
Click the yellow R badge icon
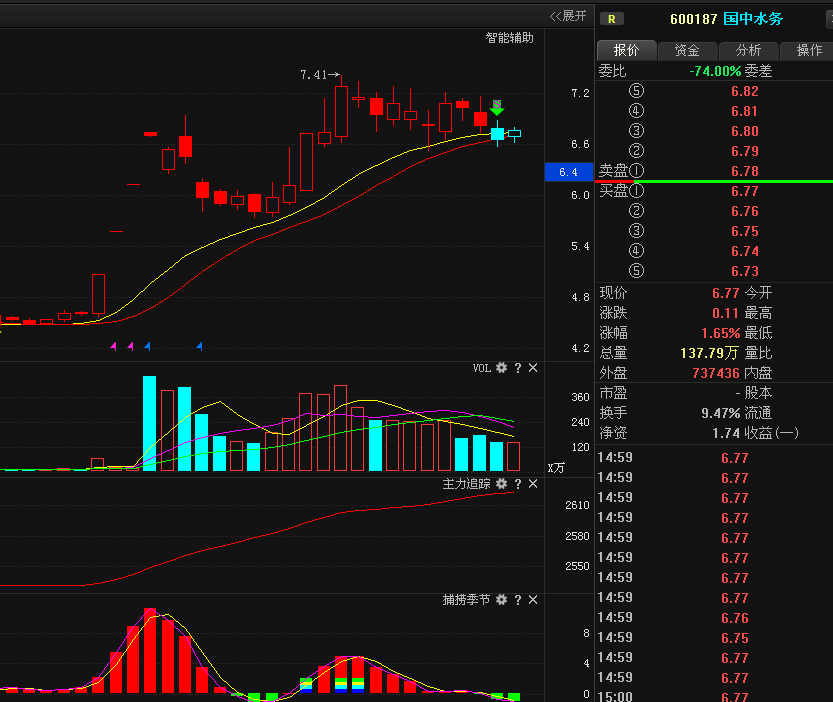point(610,19)
